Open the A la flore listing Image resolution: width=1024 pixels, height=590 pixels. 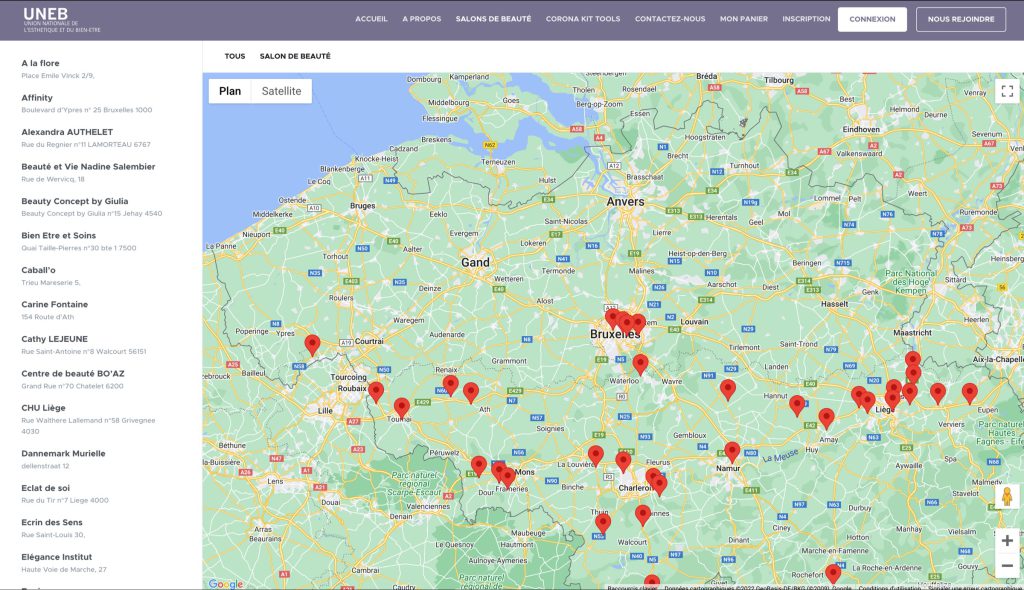[x=40, y=63]
